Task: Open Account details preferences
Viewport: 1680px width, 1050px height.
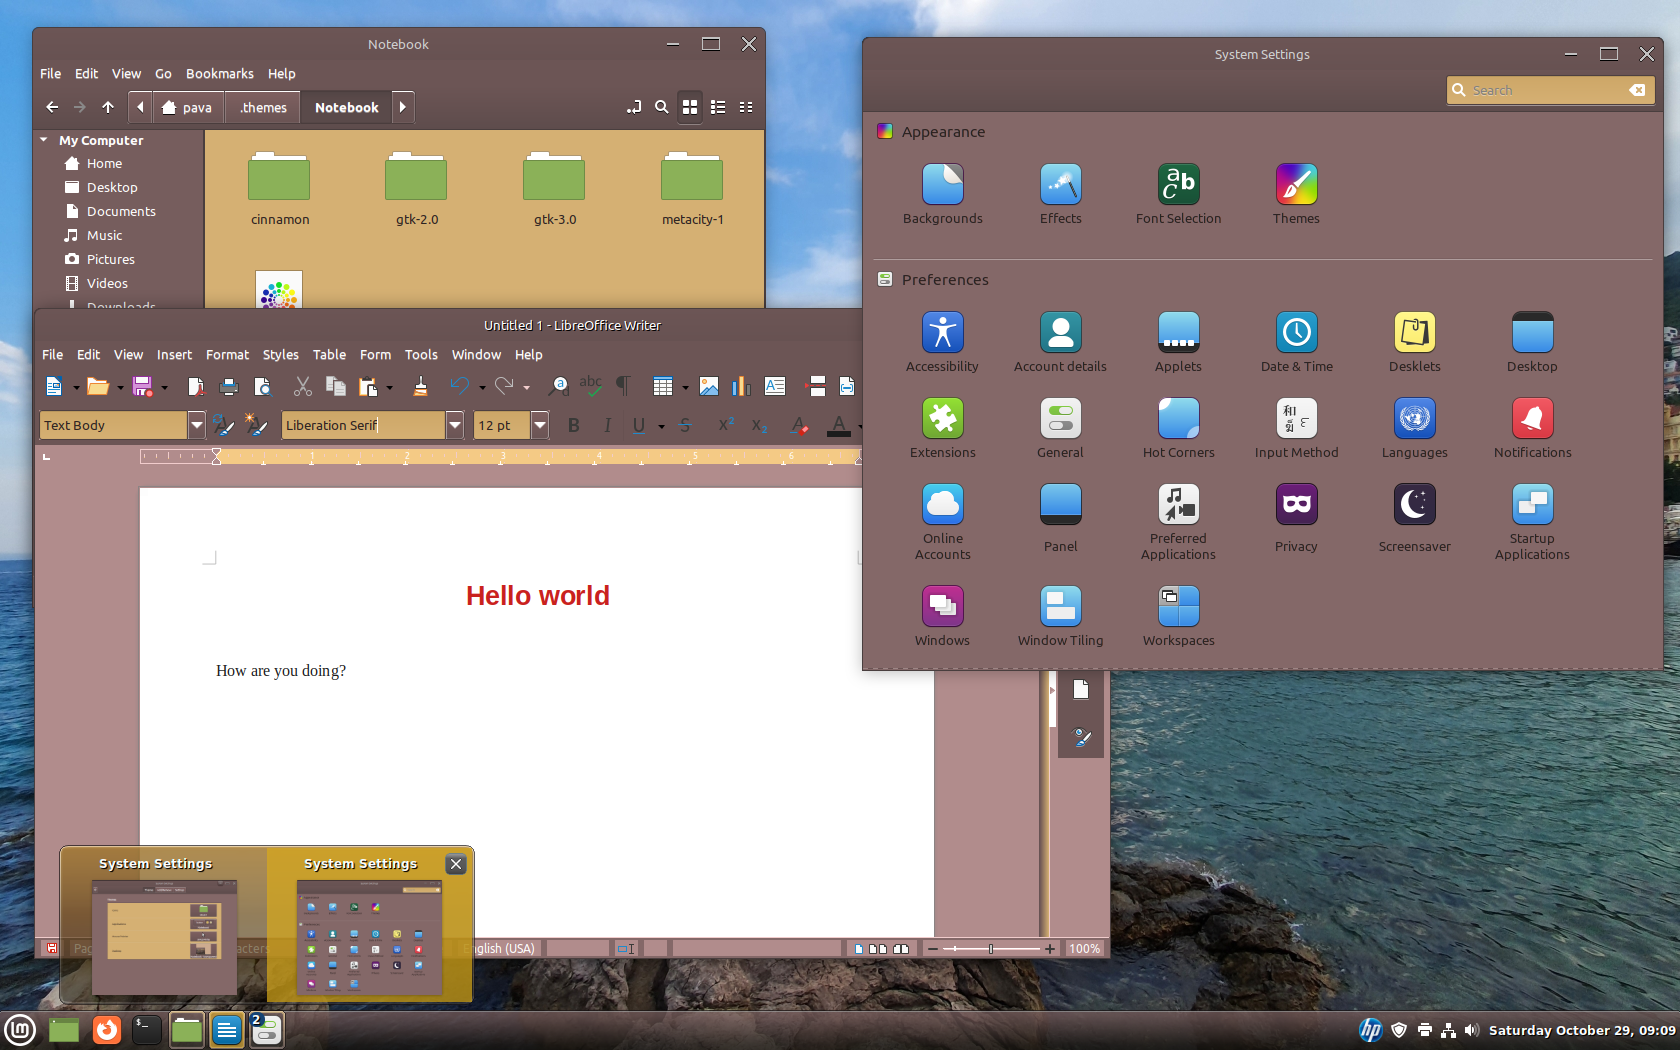Action: 1060,342
